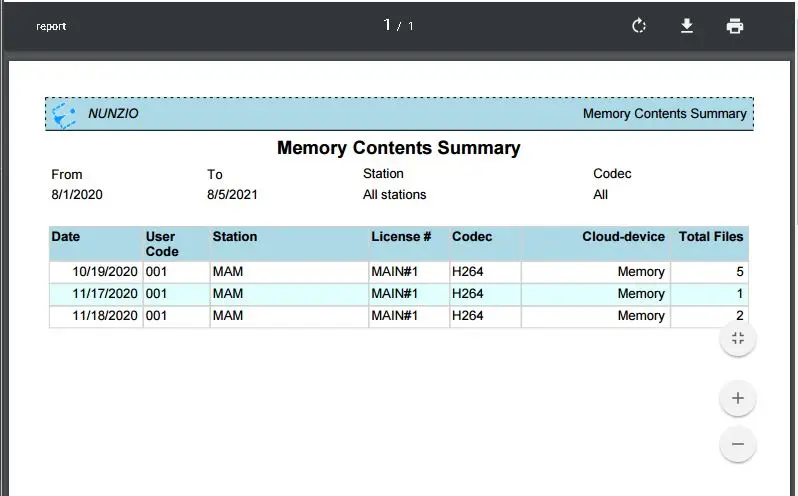798x496 pixels.
Task: Click the Total Files column header
Action: (710, 237)
